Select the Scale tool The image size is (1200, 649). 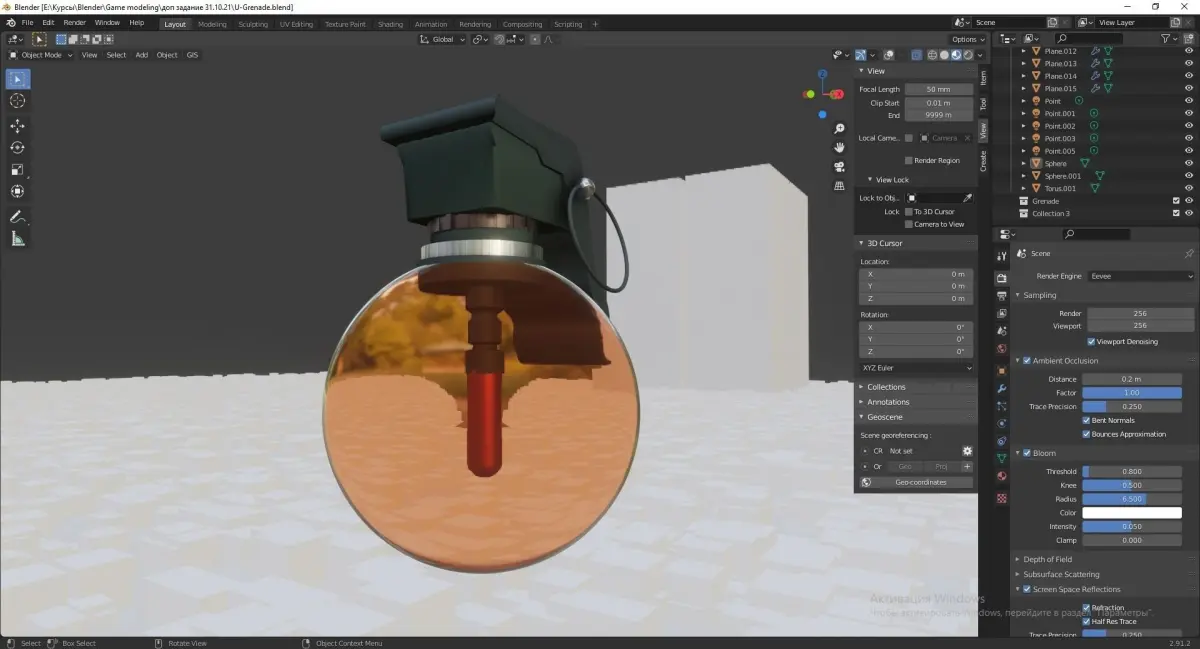pyautogui.click(x=18, y=170)
